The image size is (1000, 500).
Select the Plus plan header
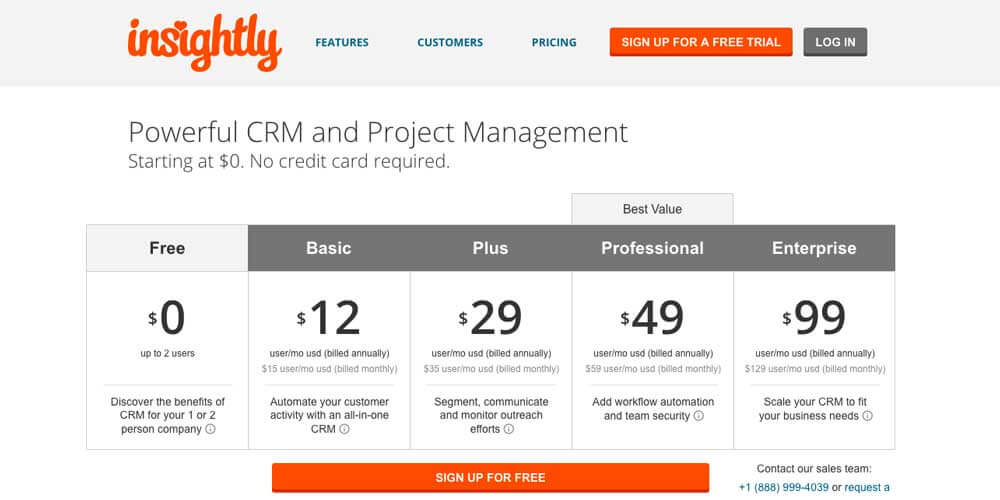coord(490,248)
